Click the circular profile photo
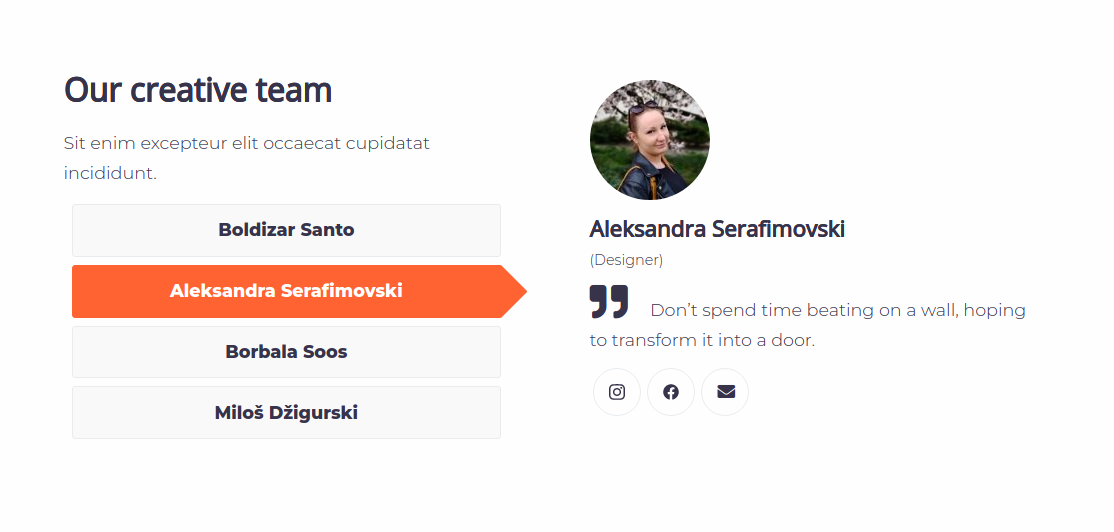The image size is (1114, 532). click(650, 140)
